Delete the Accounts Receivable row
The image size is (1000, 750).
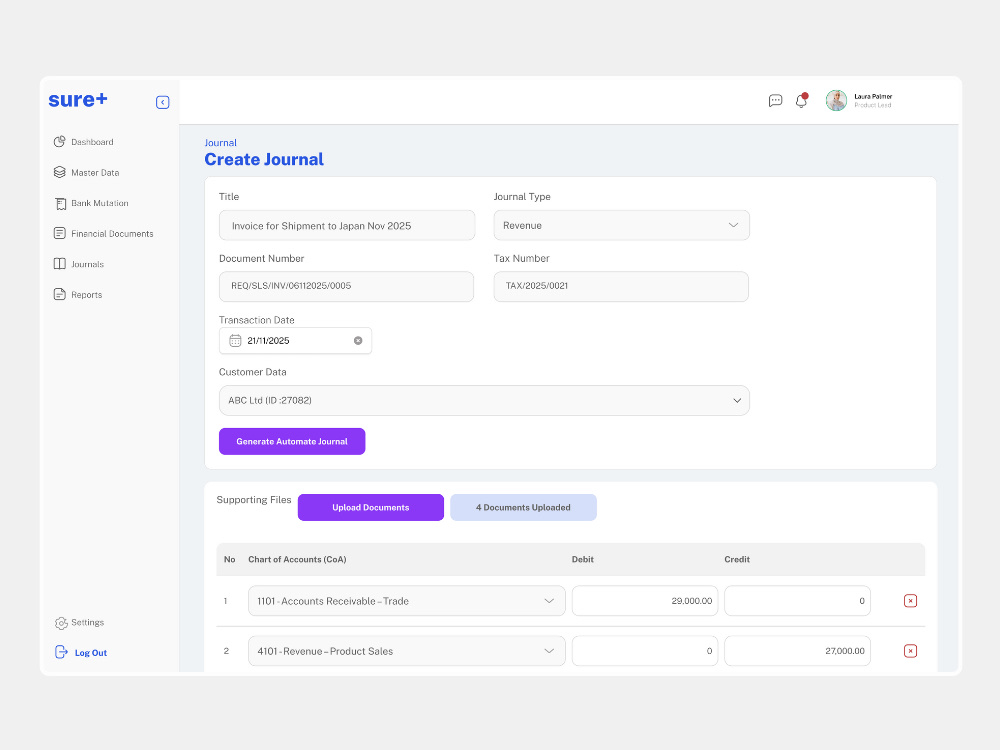[910, 601]
